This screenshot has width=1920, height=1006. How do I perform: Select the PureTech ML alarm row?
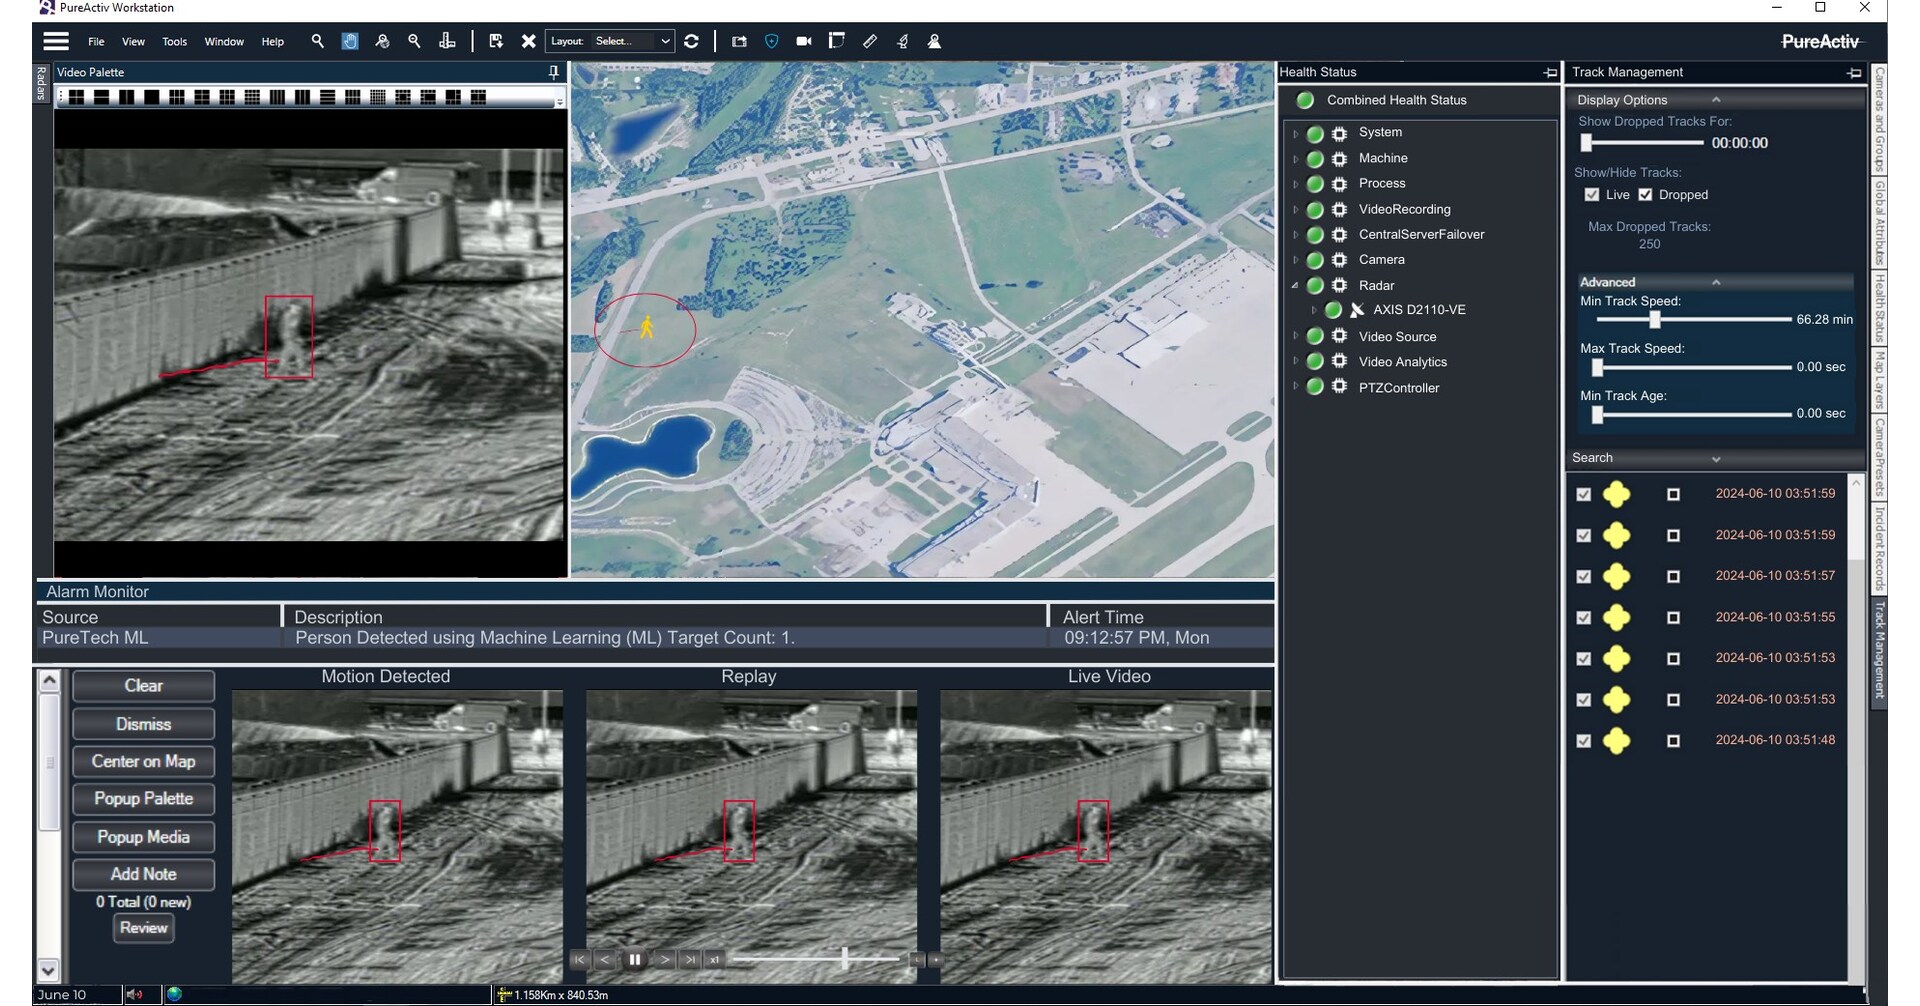tap(655, 638)
